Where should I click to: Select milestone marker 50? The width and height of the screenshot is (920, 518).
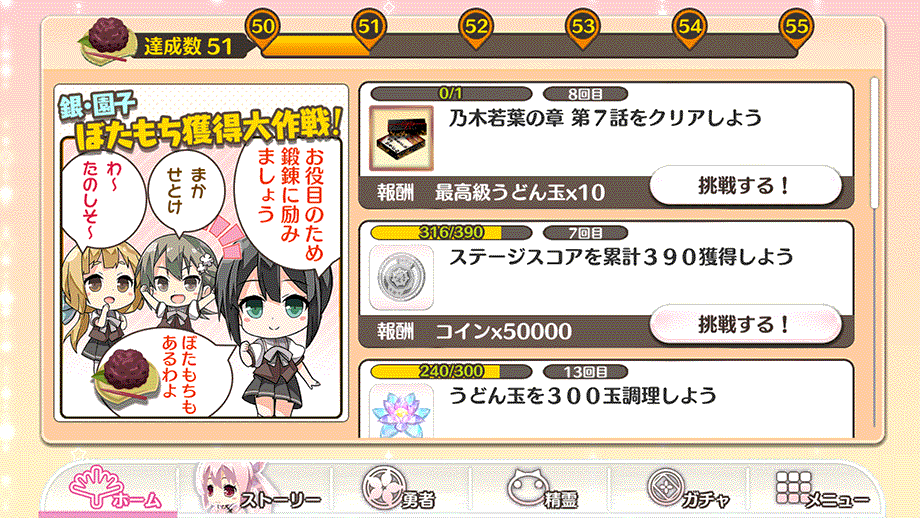pyautogui.click(x=262, y=29)
